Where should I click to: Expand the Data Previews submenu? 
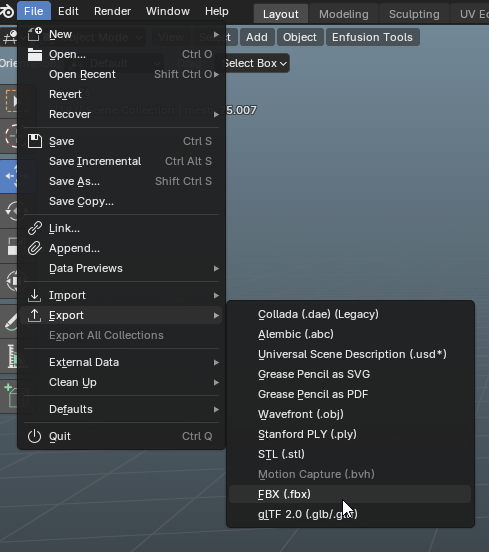[x=121, y=268]
